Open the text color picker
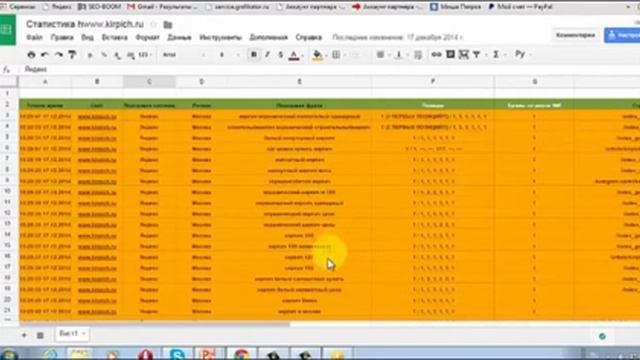The image size is (640, 360). pos(294,55)
